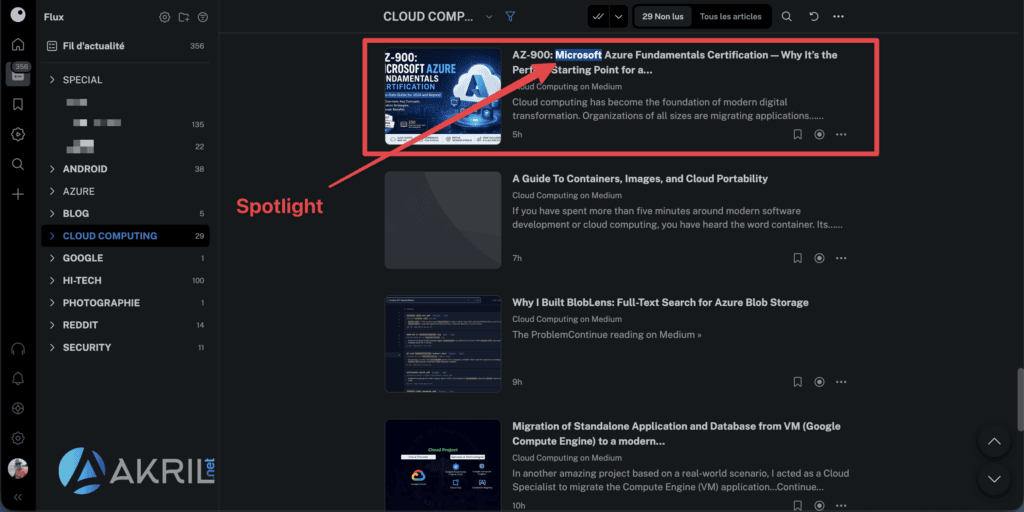1024x512 pixels.
Task: Expand the GOOGLE folder chevron
Action: tap(52, 258)
